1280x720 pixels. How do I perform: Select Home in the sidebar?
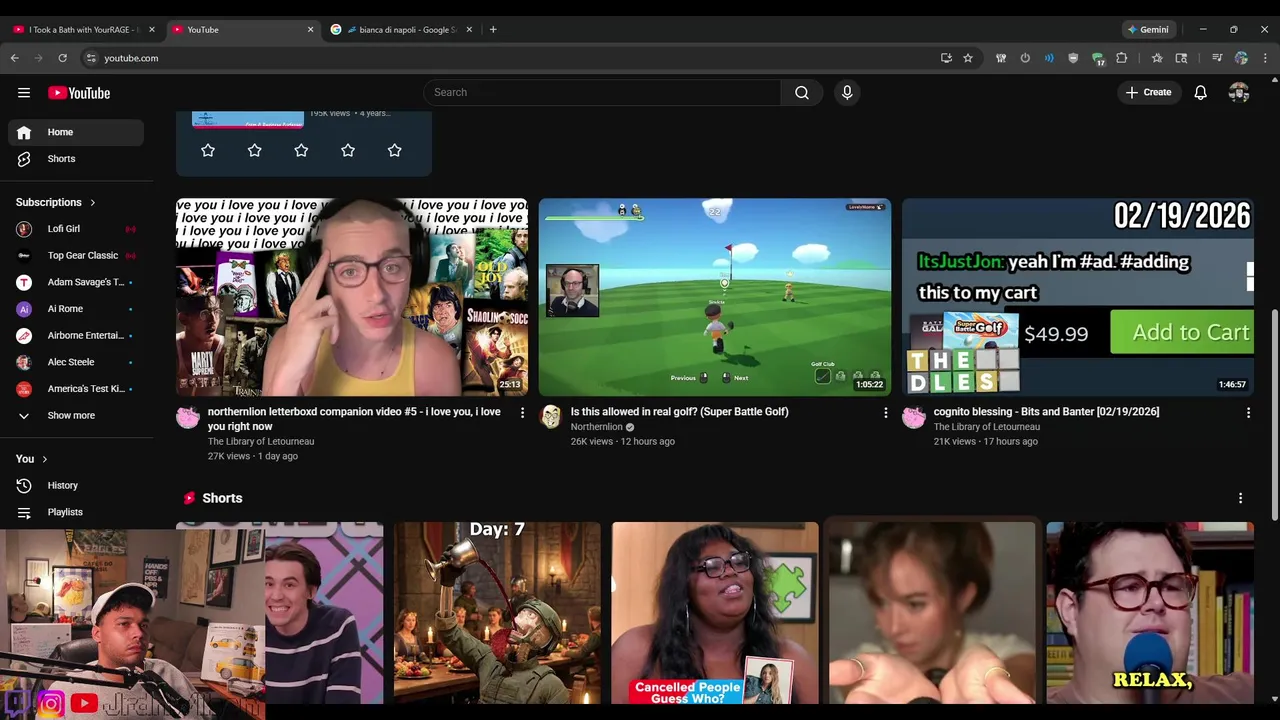(76, 132)
